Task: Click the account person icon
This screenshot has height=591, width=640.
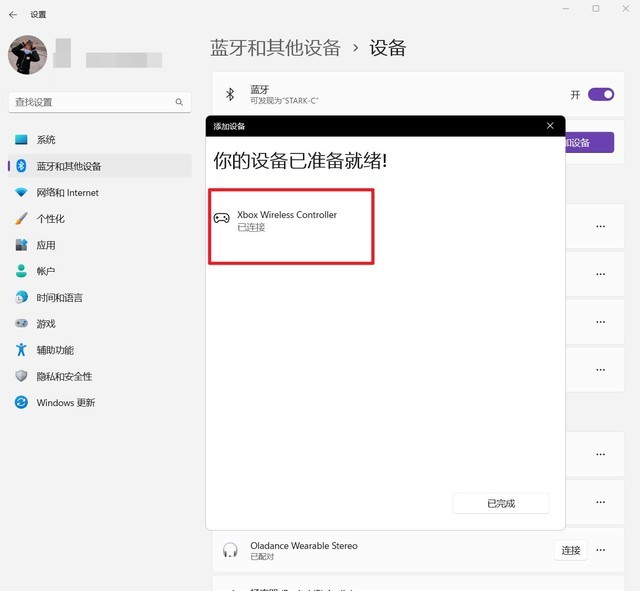Action: click(21, 271)
